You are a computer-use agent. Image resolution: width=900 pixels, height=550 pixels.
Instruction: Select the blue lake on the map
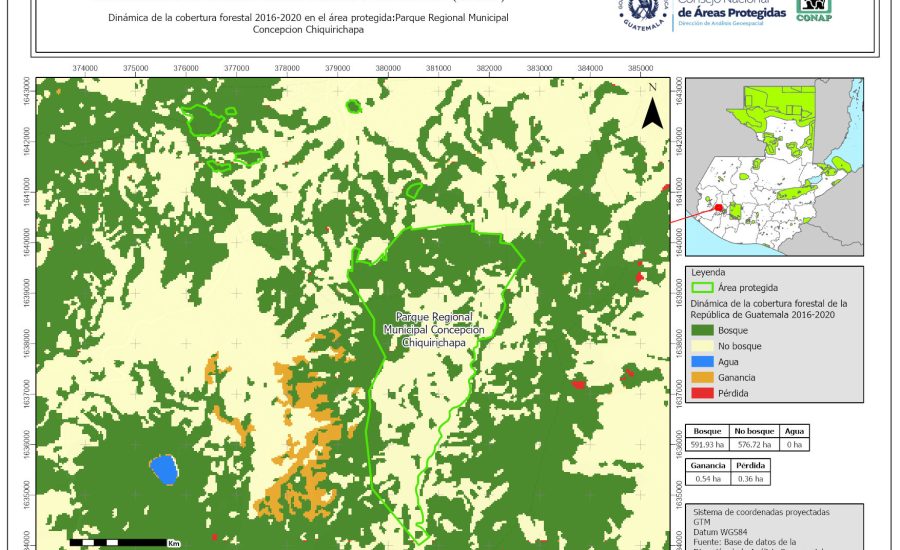164,468
